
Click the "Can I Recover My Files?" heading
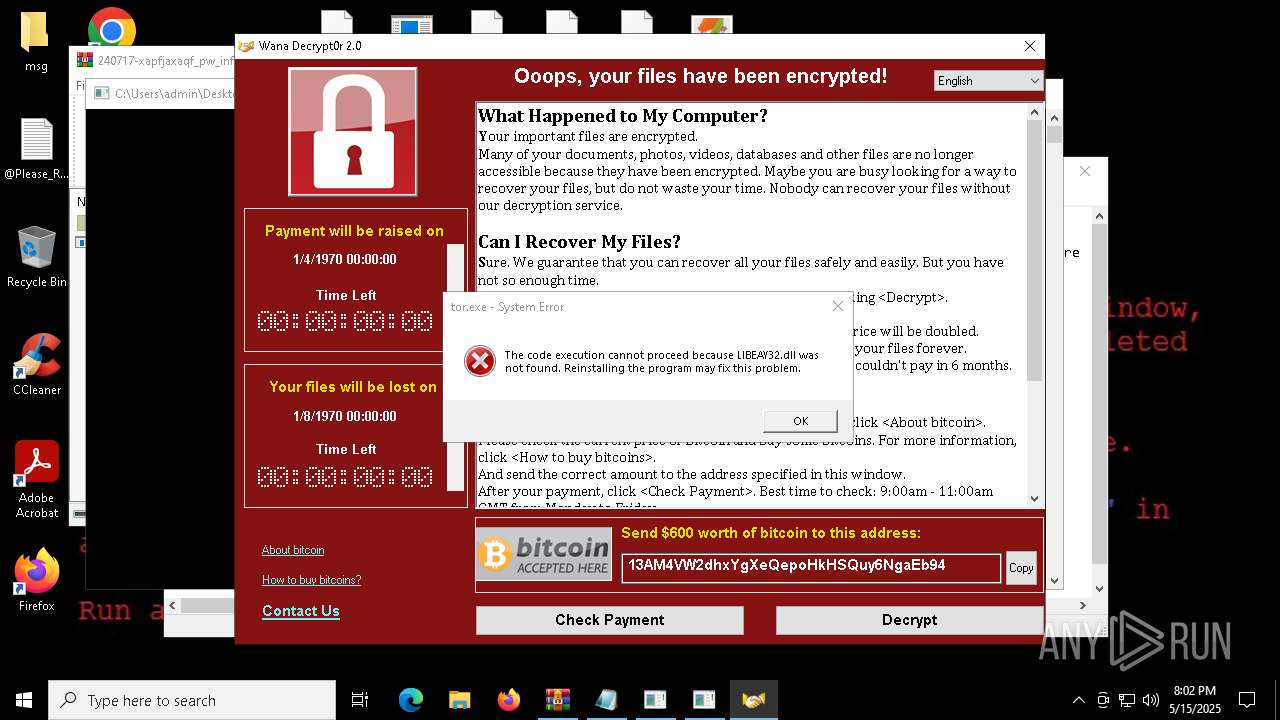coord(579,242)
